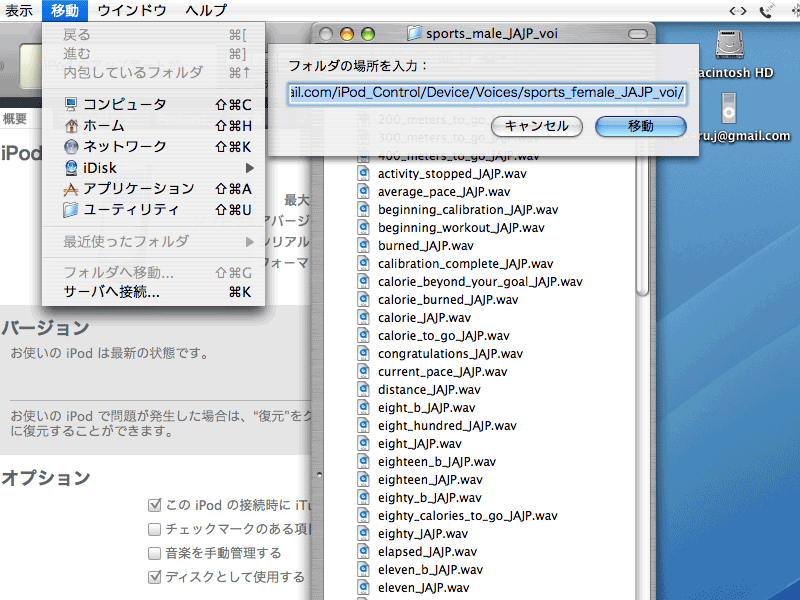This screenshot has width=800, height=600.
Task: Click wav icon beside calorie_to_go_JAJP.wav
Action: [363, 336]
